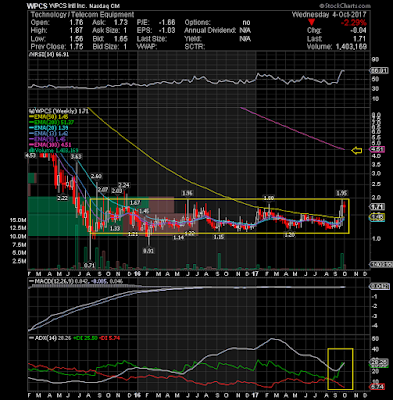Click the yellow arrow pointing at 4.51

tap(357, 151)
